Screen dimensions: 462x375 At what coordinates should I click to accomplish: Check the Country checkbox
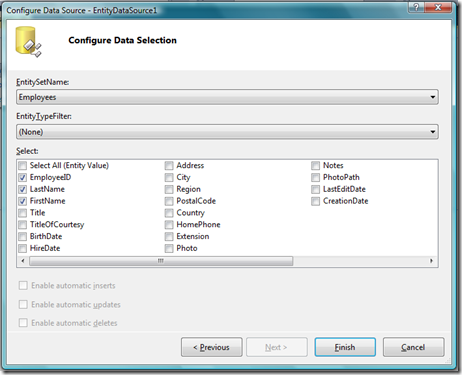[169, 213]
